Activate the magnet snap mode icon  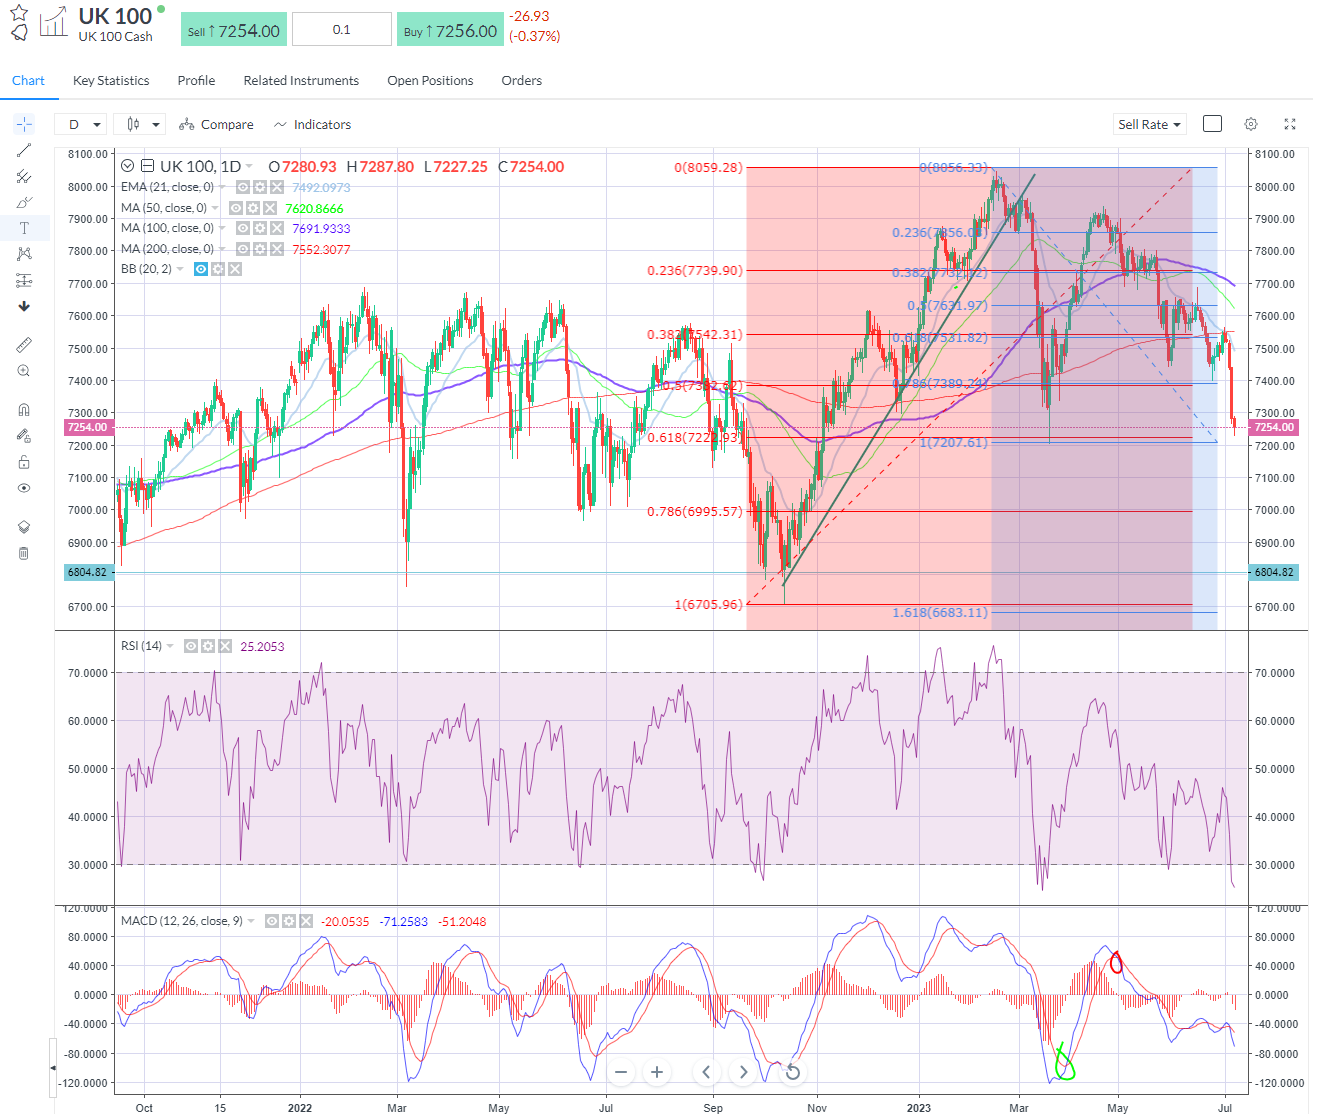pyautogui.click(x=24, y=409)
